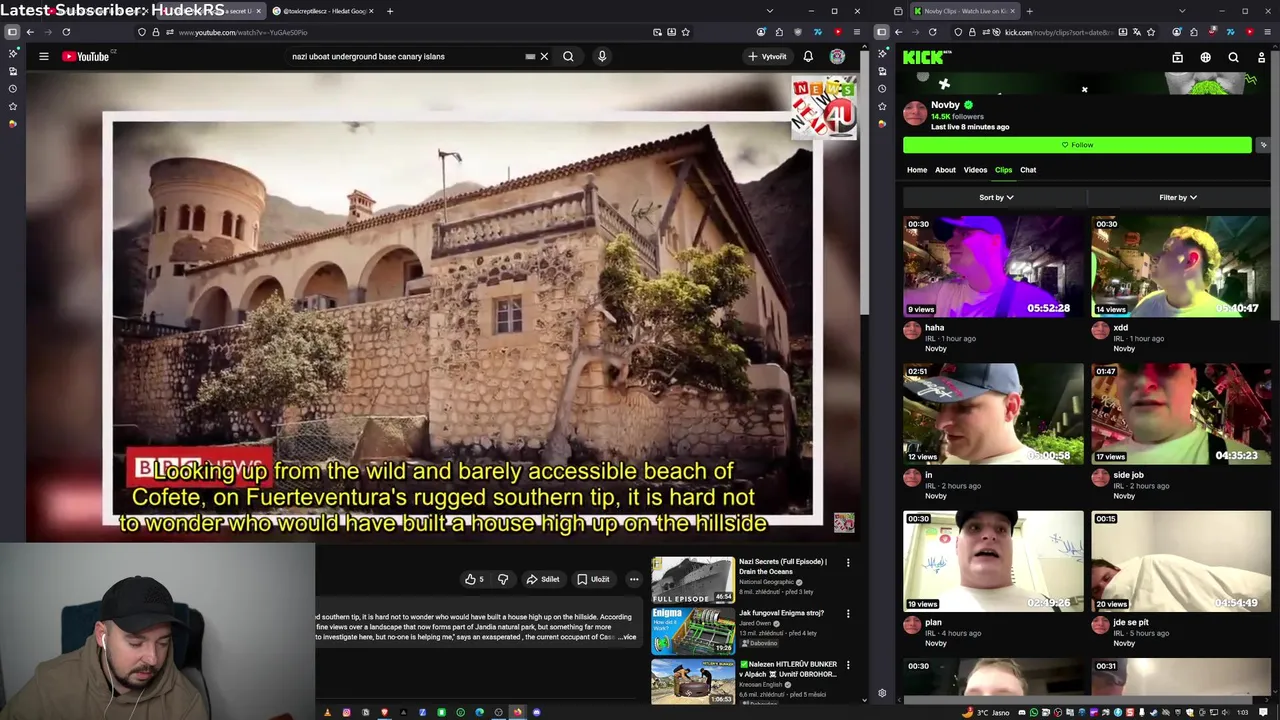Screen dimensions: 1280x720
Task: Select the Clips tab on Kick
Action: tap(1003, 170)
